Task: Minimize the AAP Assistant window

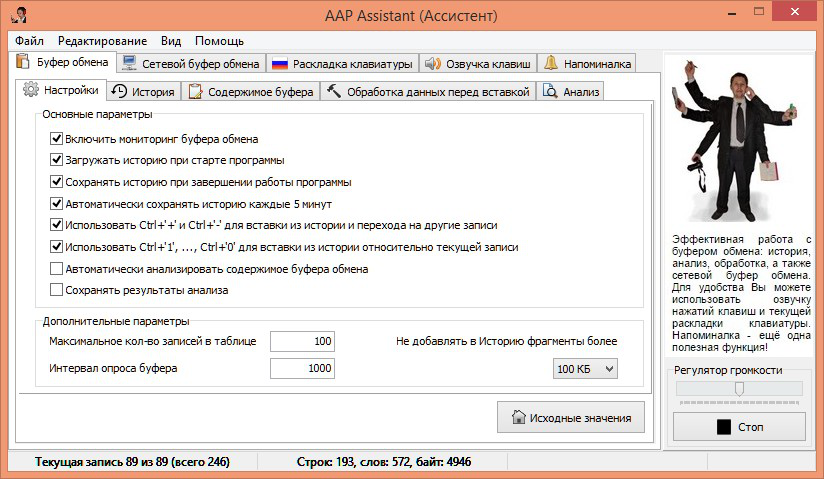Action: 732,13
